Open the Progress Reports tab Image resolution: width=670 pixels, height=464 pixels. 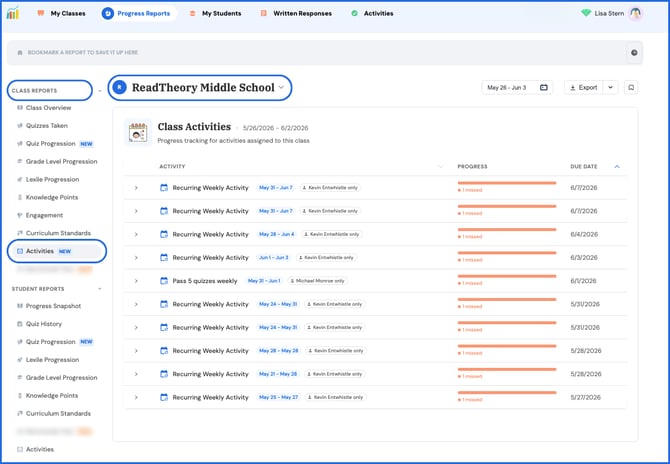(138, 13)
